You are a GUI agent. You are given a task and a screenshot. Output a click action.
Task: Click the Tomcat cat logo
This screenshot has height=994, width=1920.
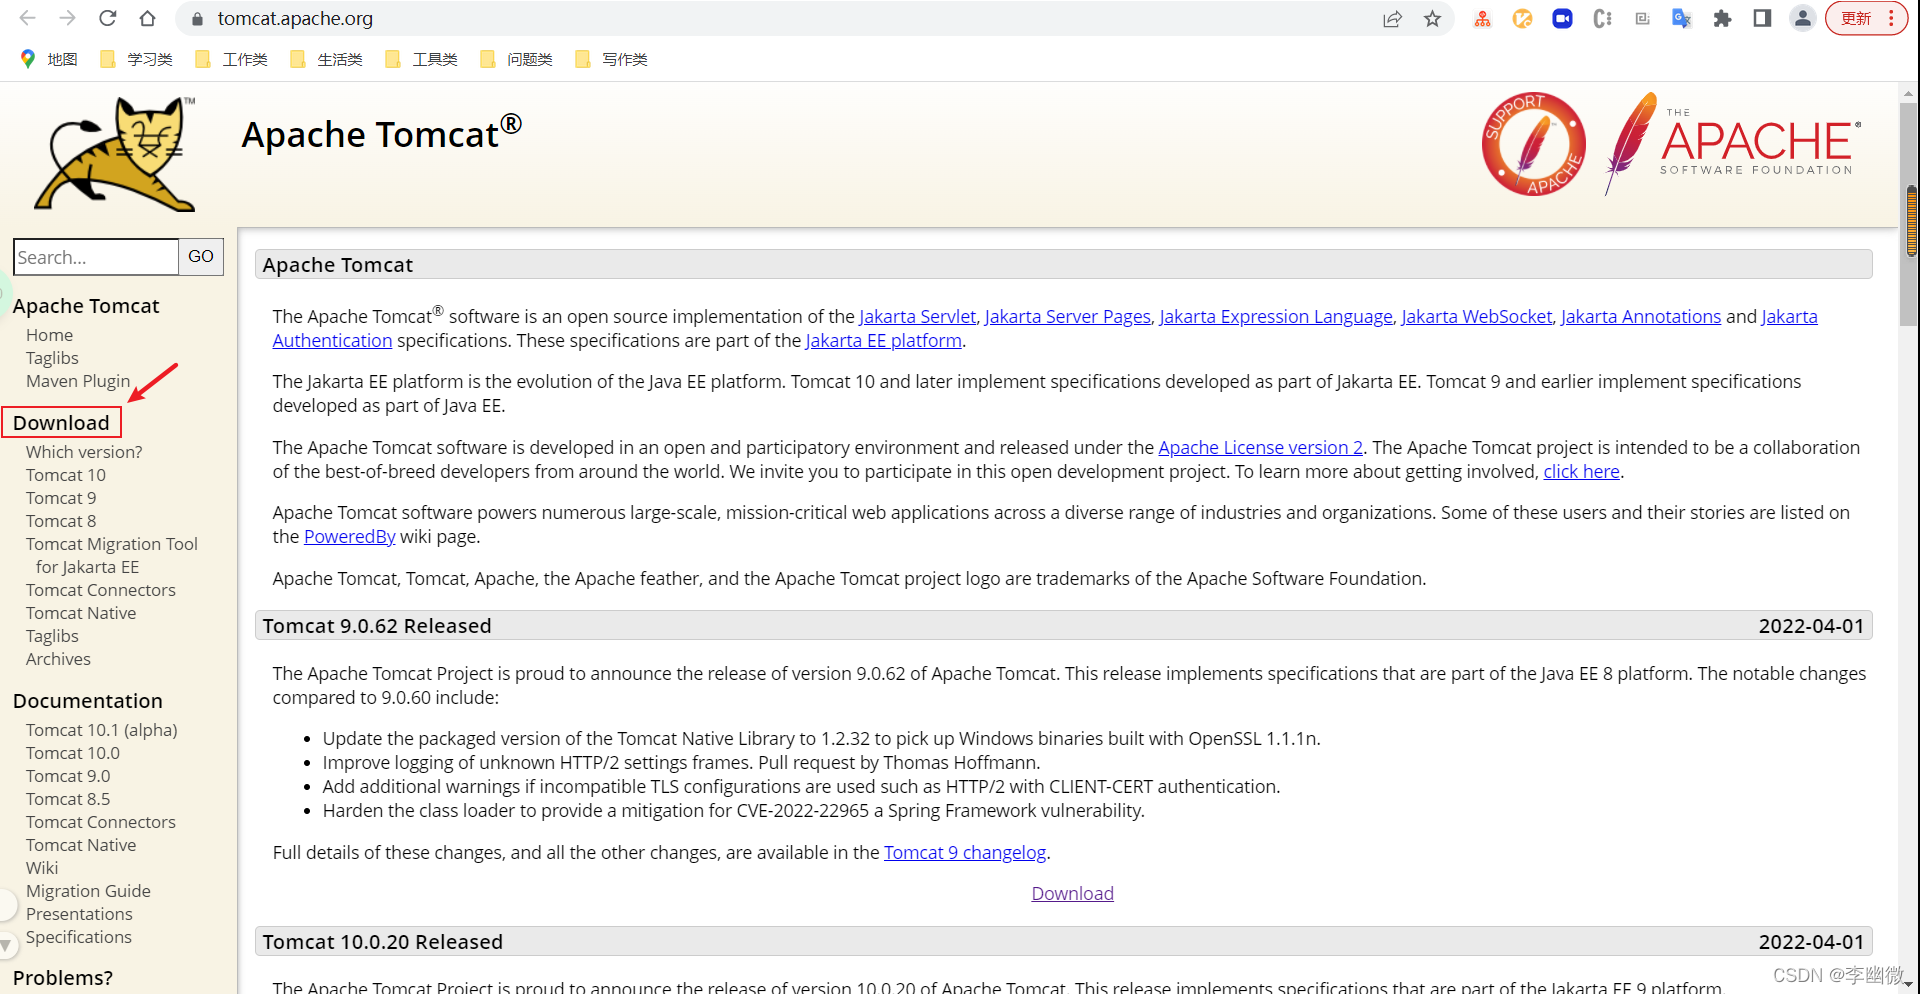[x=115, y=154]
